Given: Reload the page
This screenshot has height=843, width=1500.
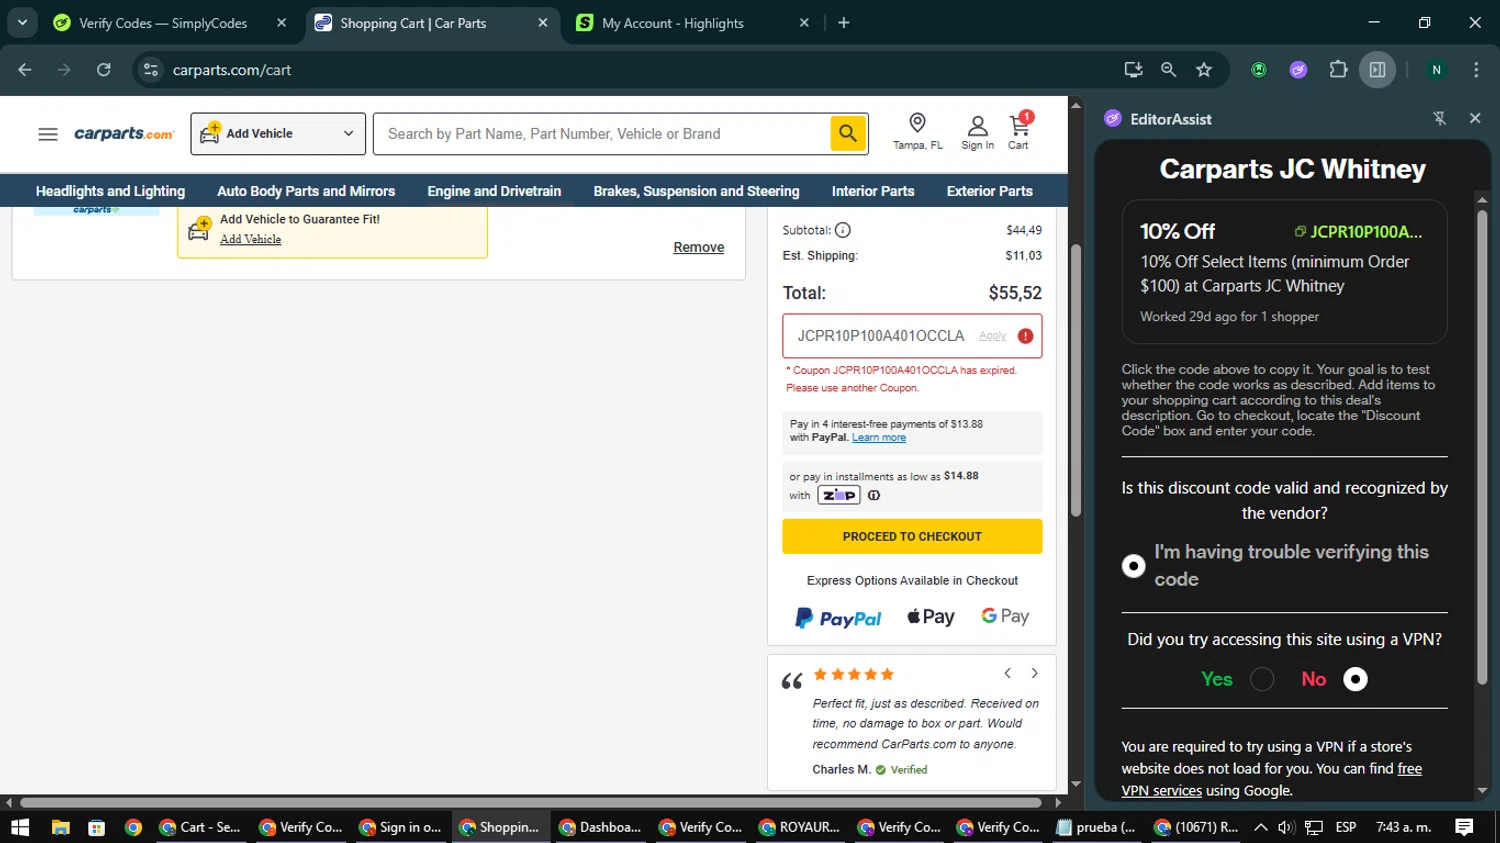Looking at the screenshot, I should 104,69.
